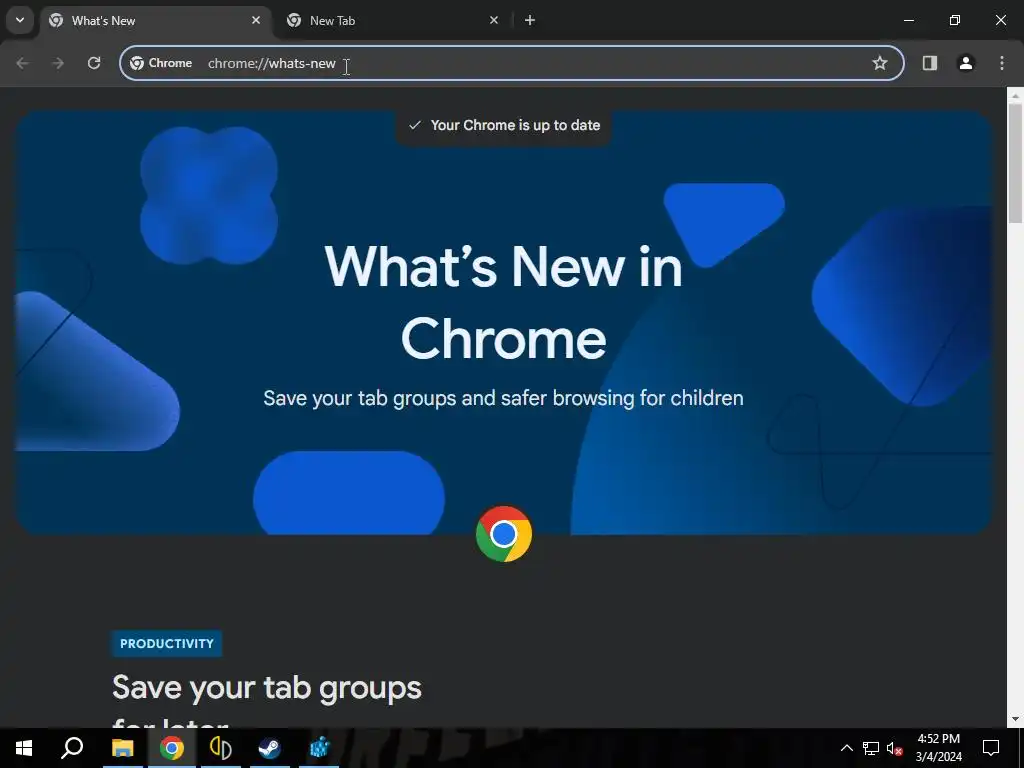Reload the page
The height and width of the screenshot is (768, 1024).
pos(94,63)
